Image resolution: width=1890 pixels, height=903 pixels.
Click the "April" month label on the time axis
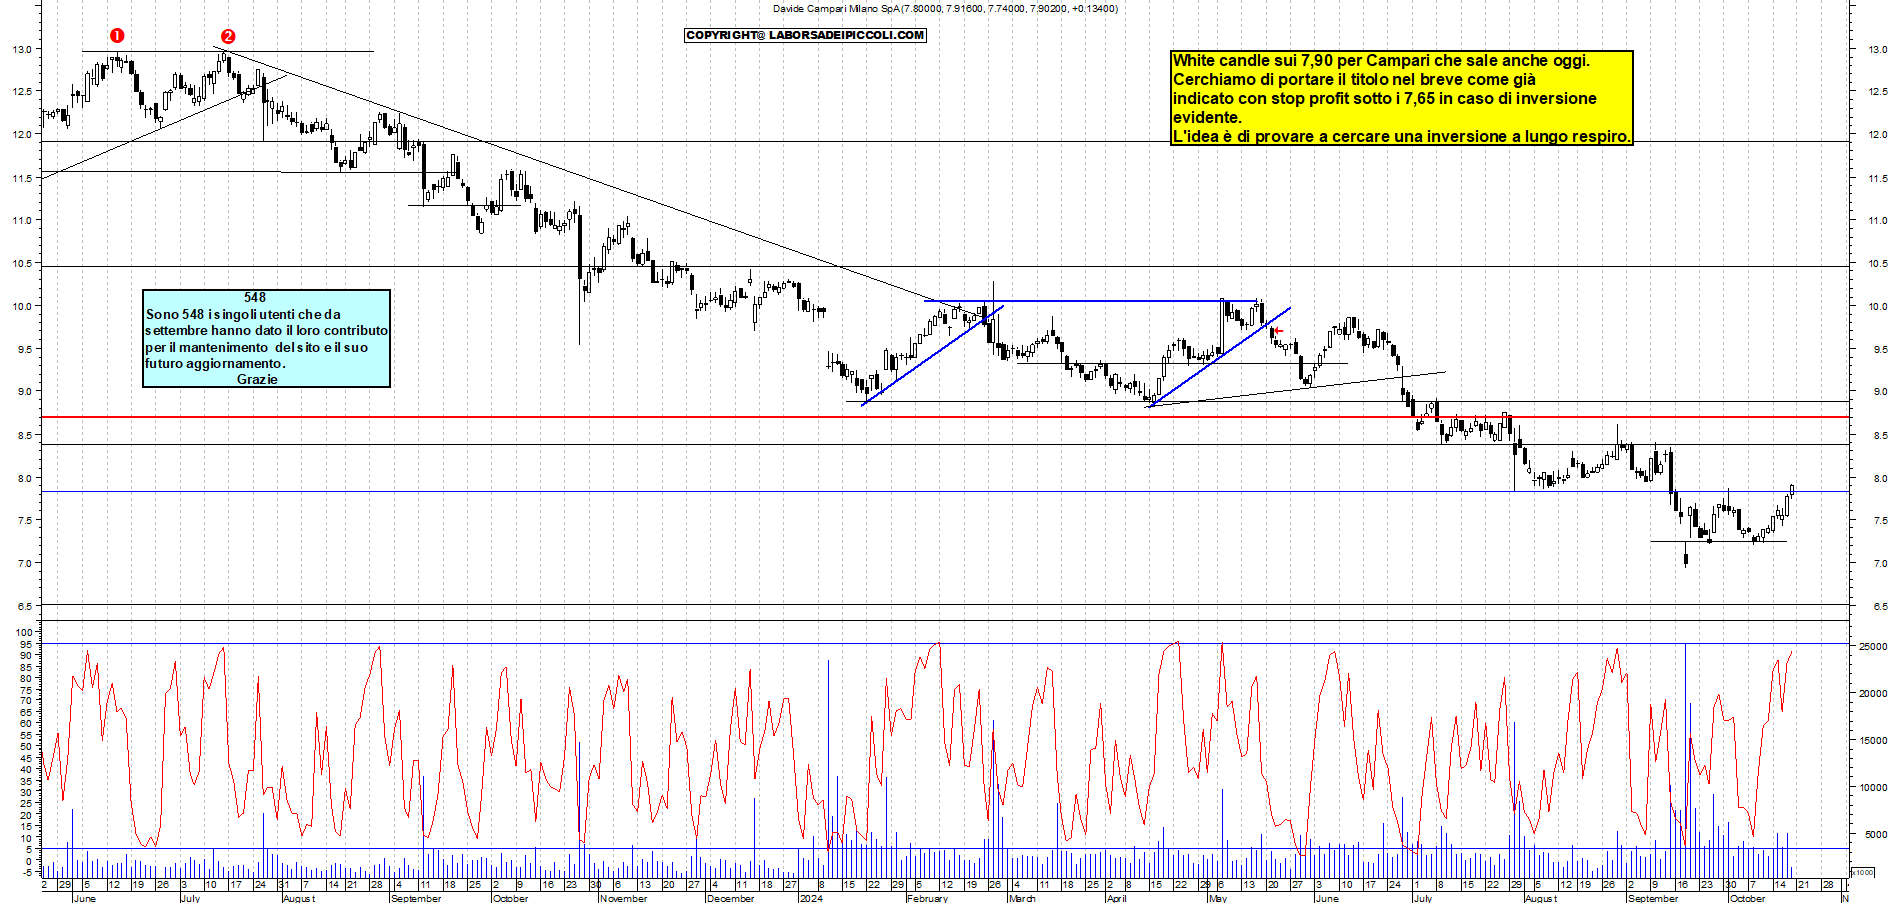(1116, 898)
